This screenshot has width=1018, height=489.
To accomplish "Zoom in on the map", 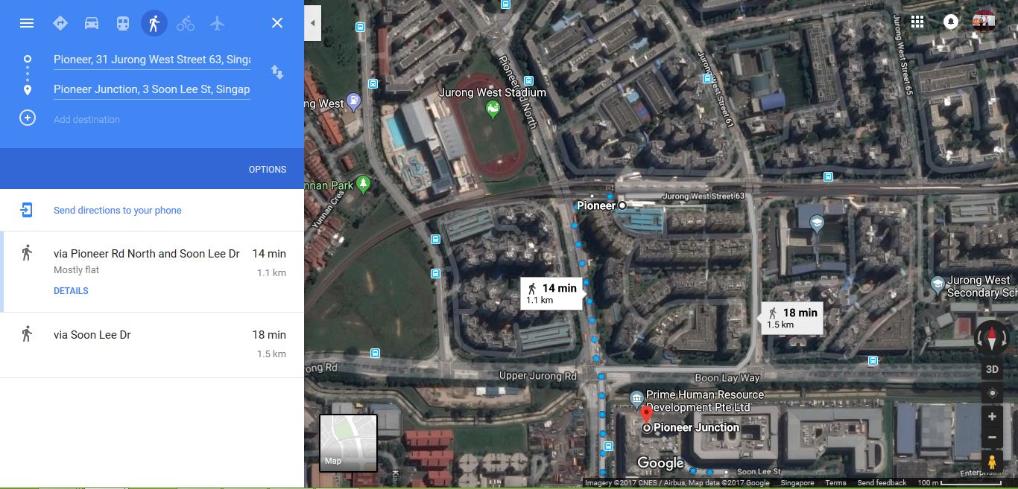I will pos(992,416).
